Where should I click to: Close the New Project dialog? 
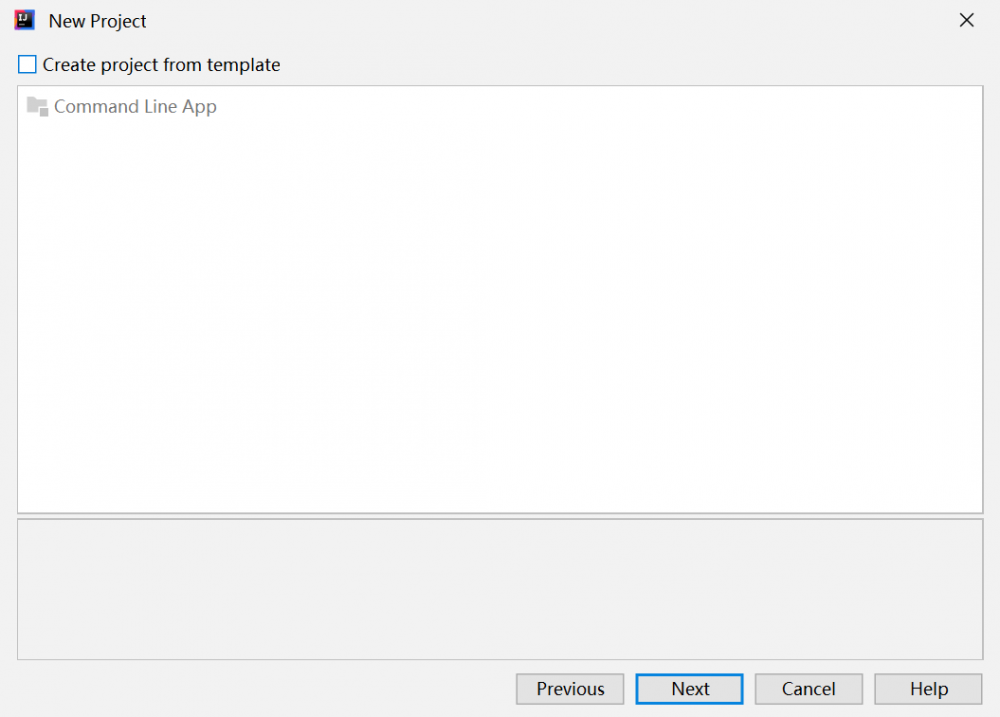[x=966, y=20]
